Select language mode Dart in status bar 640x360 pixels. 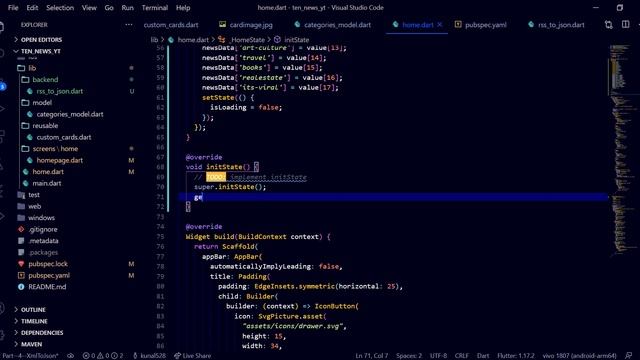click(483, 356)
